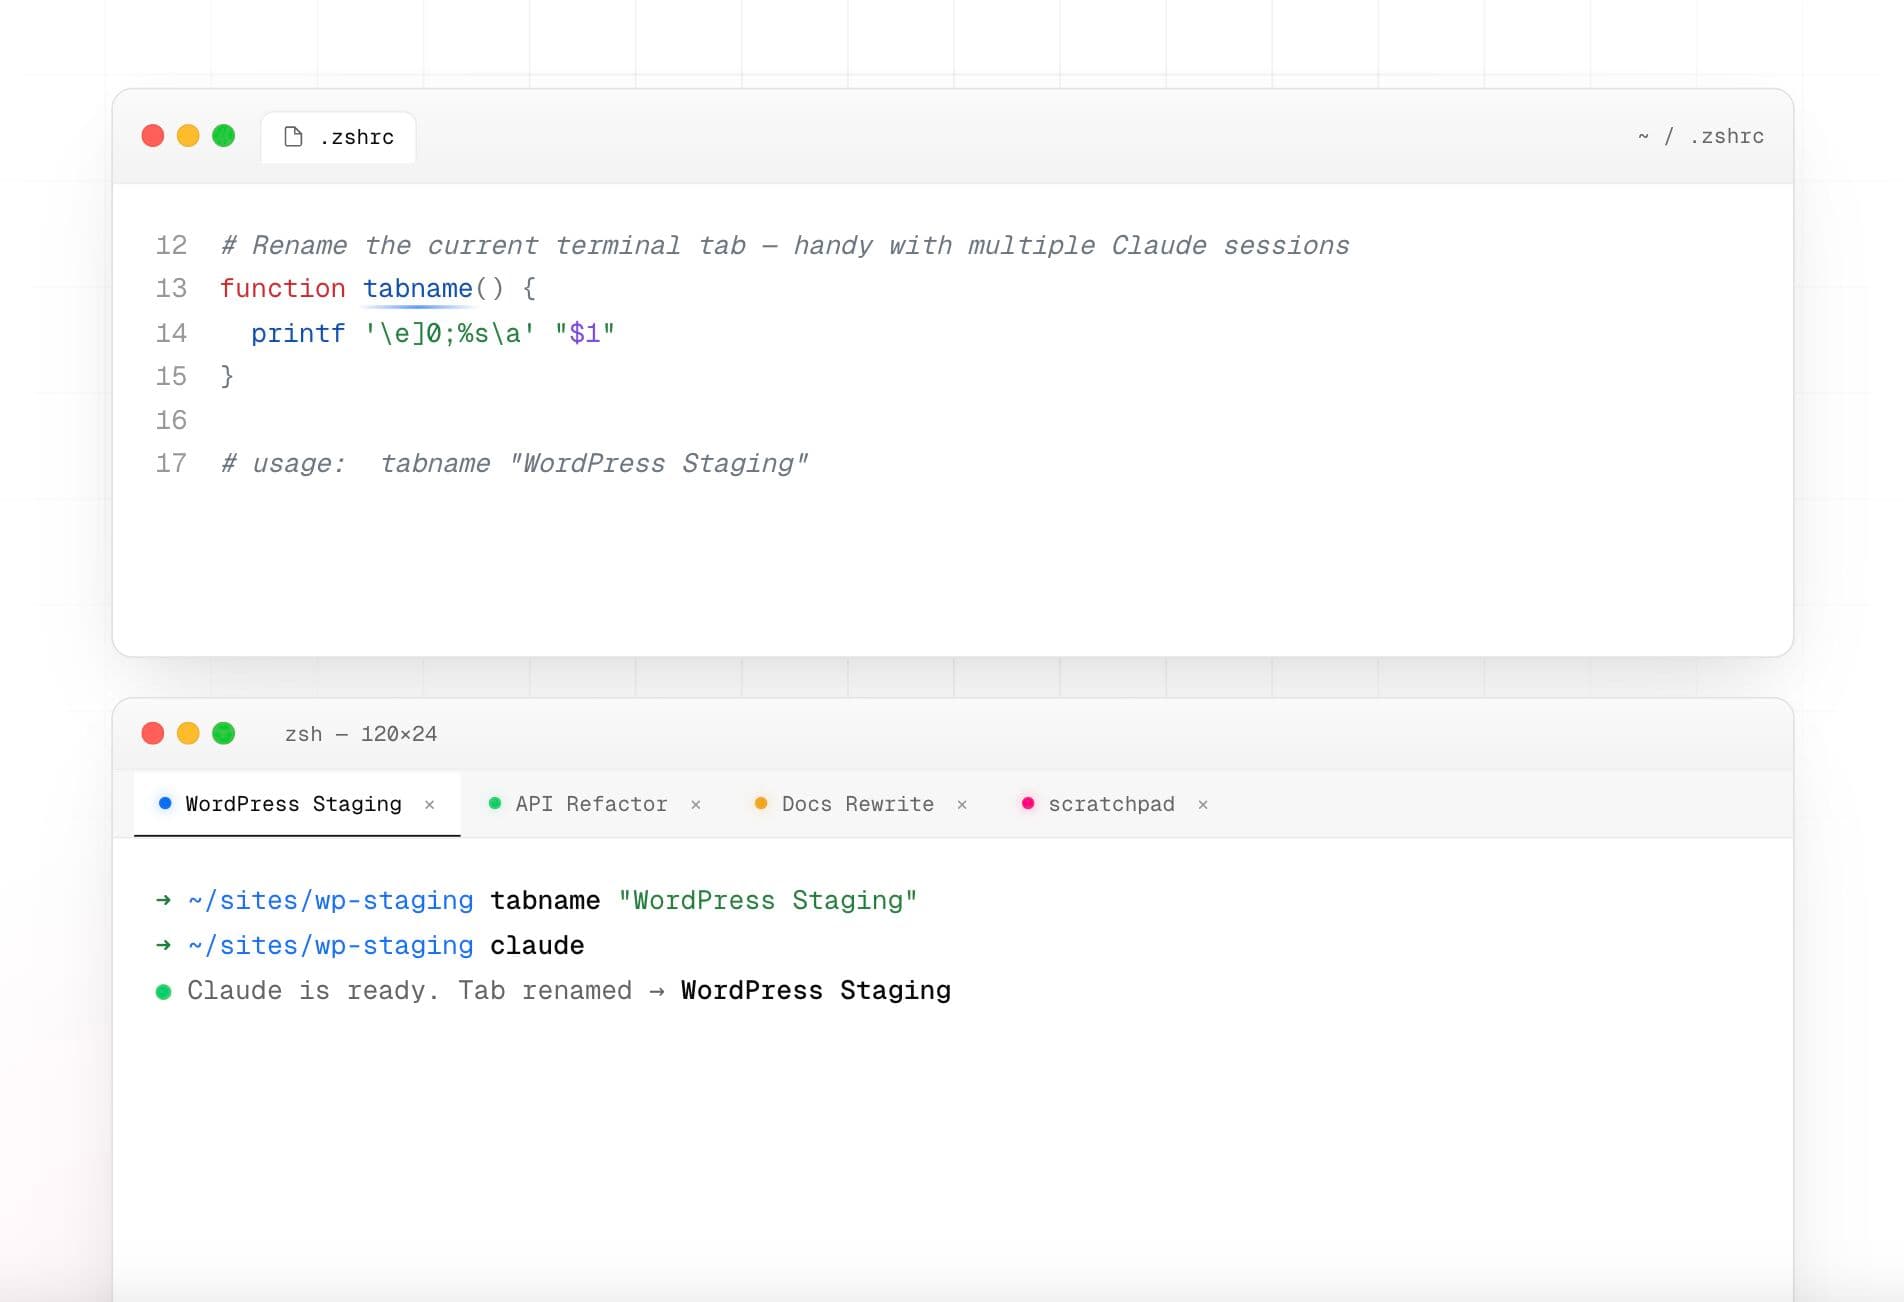Viewport: 1904px width, 1302px height.
Task: Click line number 14 in the gutter
Action: tap(171, 333)
